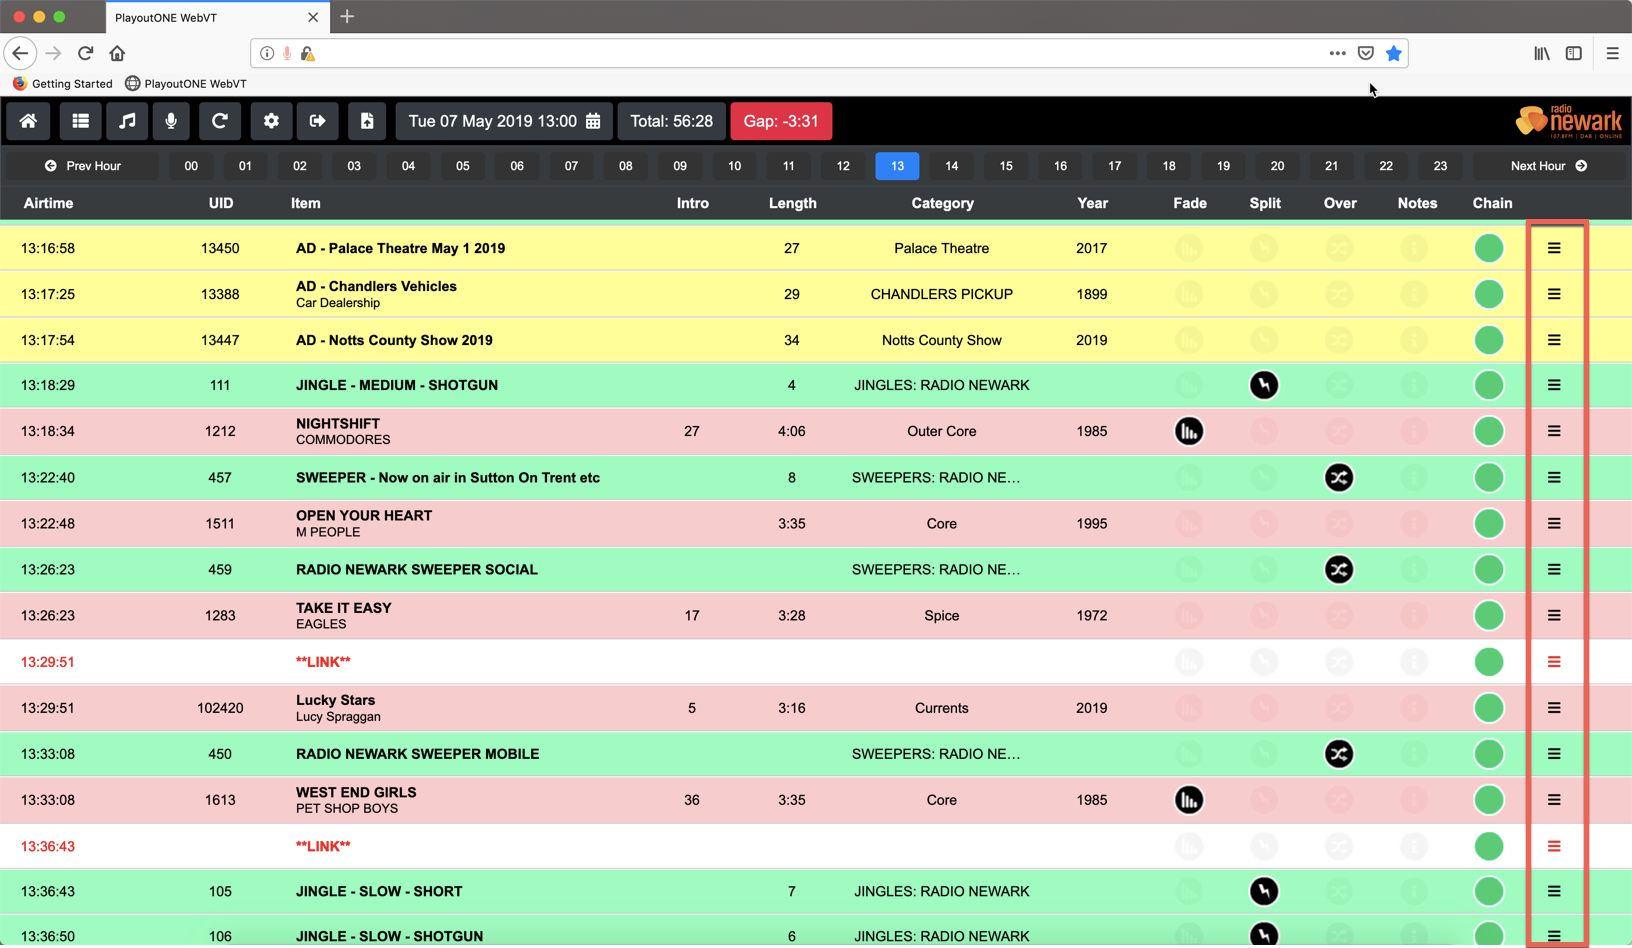Screen dimensions: 1632x948
Task: Open the date picker showing Tue 07 May 2019
Action: tap(504, 121)
